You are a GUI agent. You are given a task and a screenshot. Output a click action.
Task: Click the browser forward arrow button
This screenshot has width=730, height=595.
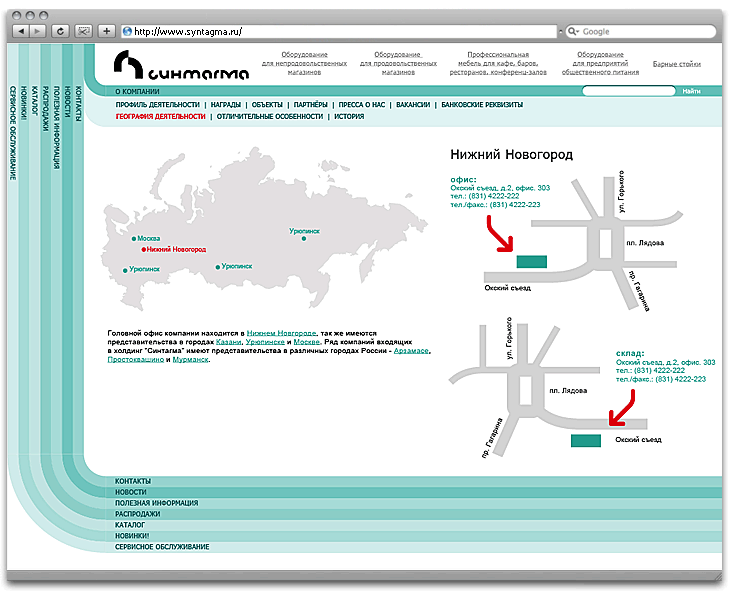(38, 31)
